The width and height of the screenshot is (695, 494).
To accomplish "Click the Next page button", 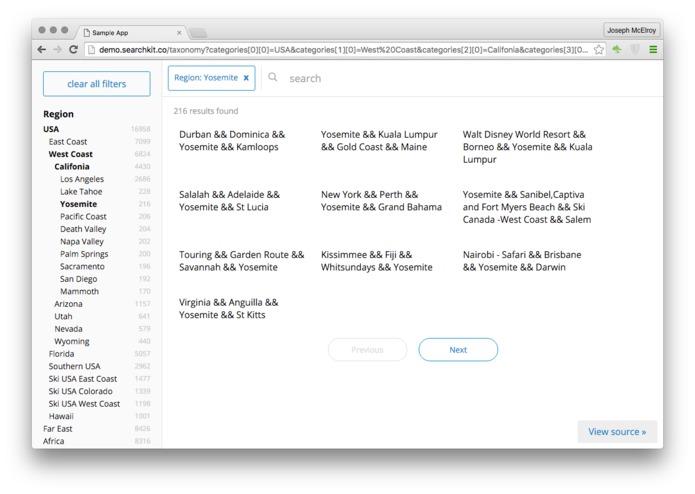I will (x=458, y=350).
